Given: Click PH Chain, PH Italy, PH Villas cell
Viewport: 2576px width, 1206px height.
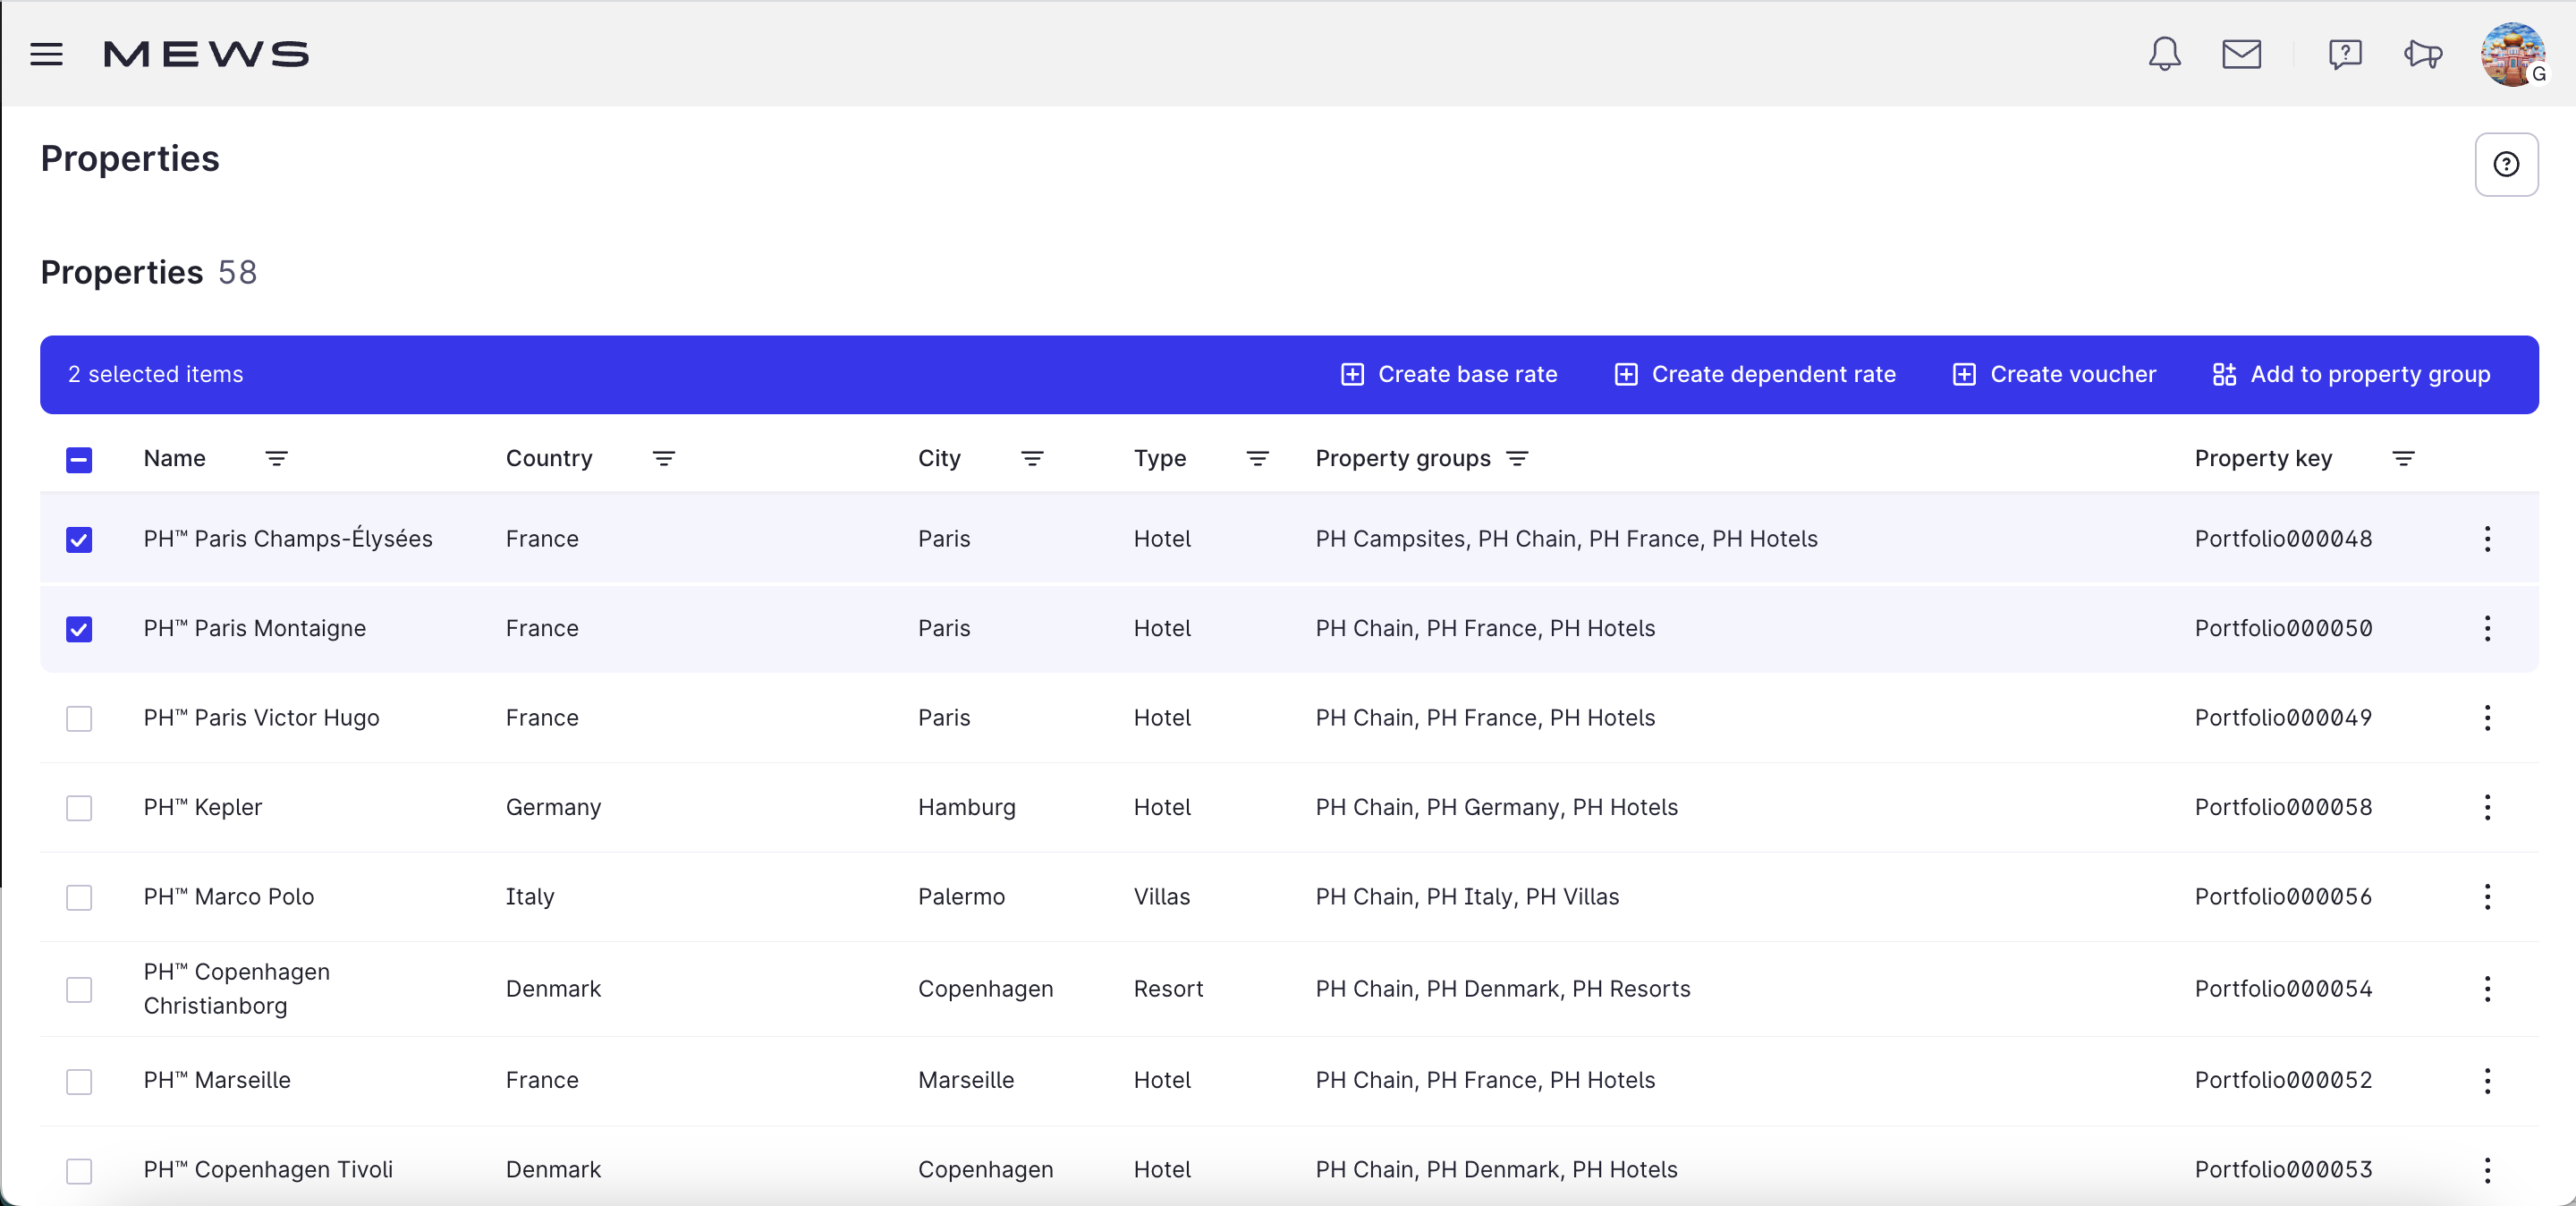Looking at the screenshot, I should point(1467,897).
